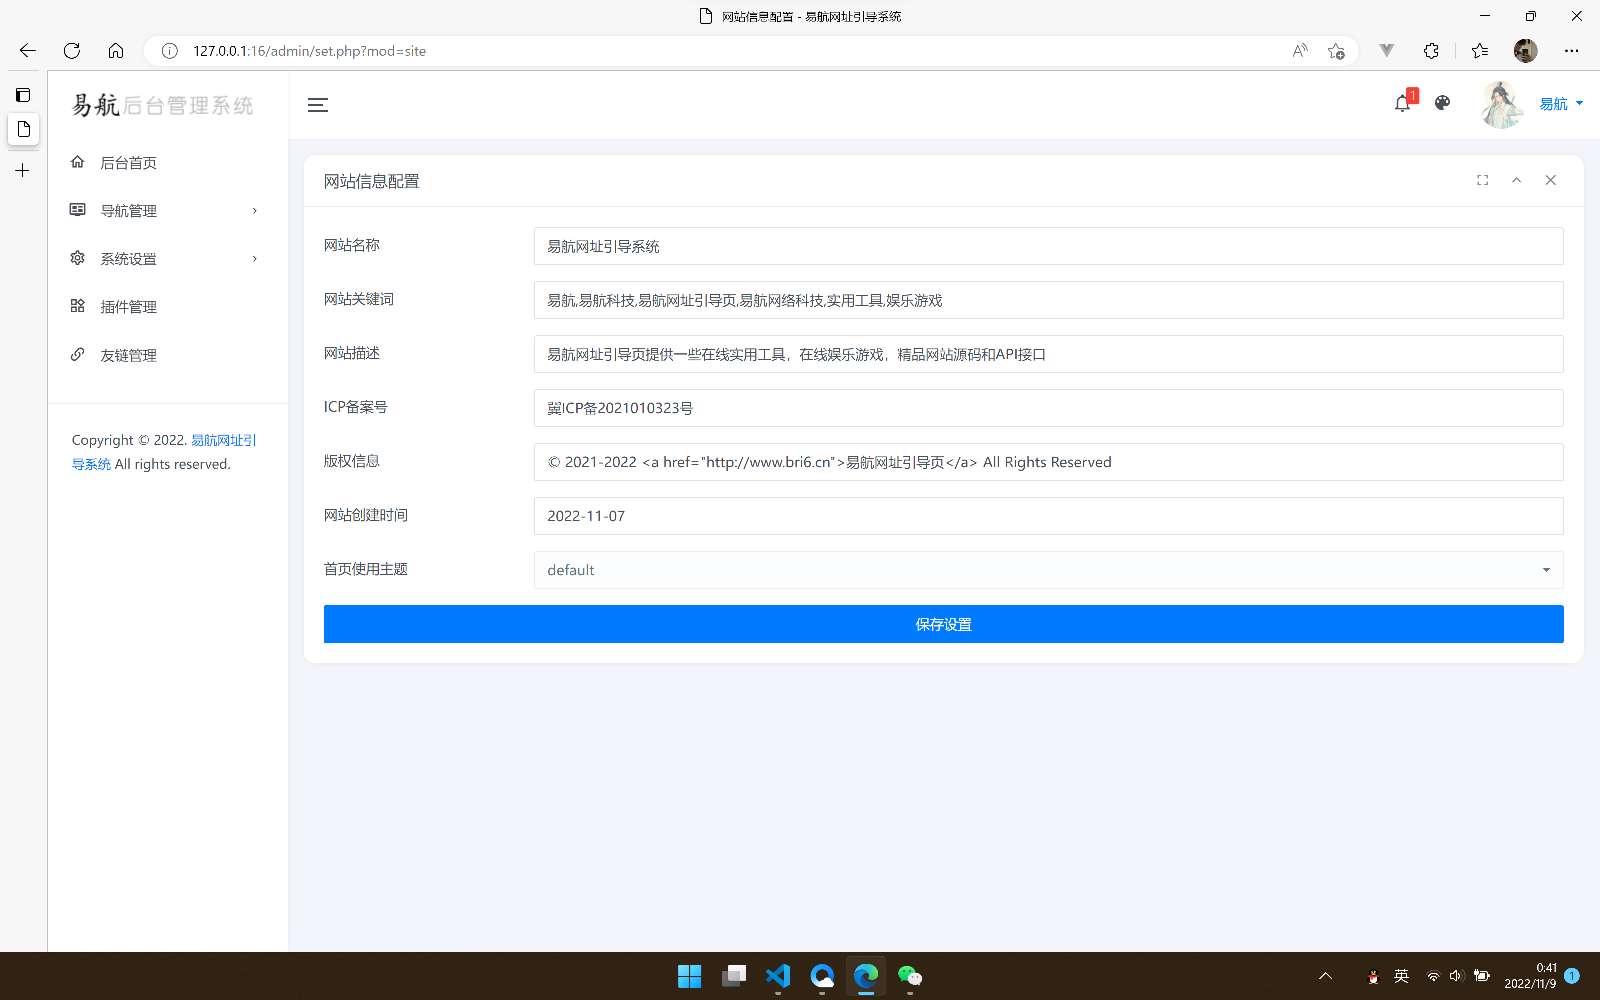This screenshot has width=1600, height=1000.
Task: Click the 友链管理 link icon
Action: 78,354
